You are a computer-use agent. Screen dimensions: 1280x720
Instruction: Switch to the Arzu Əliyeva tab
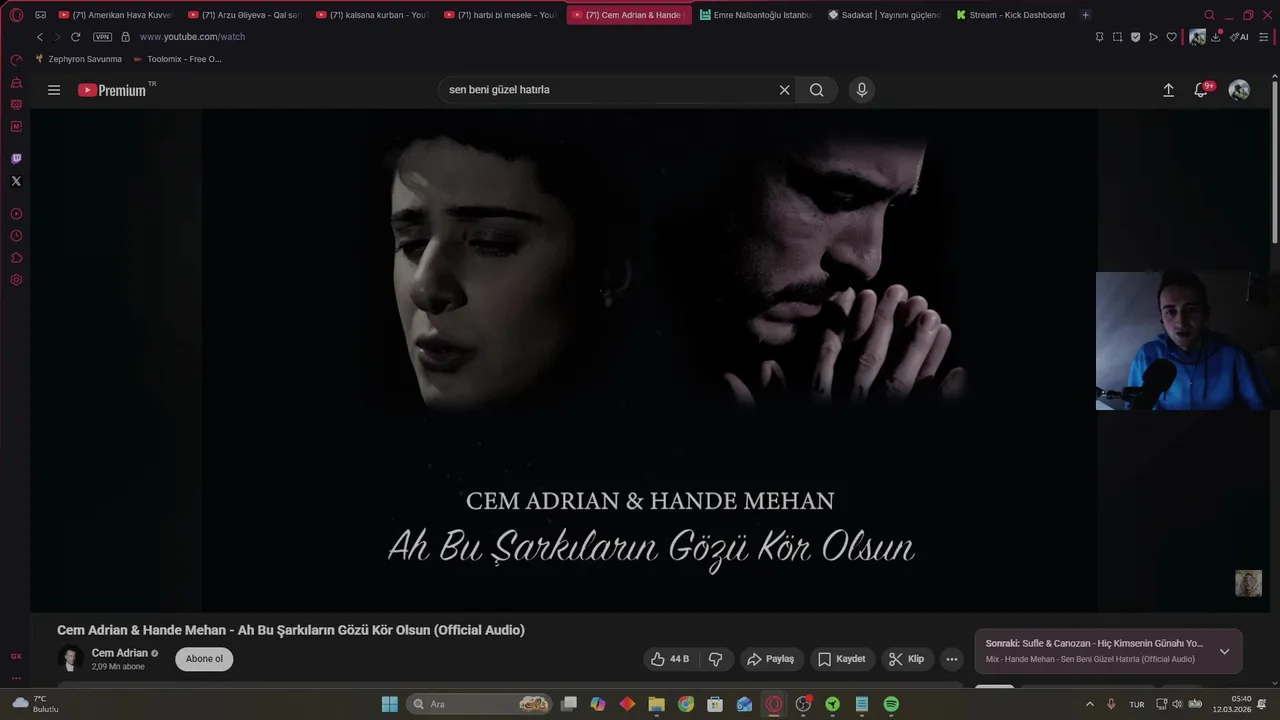coord(244,15)
